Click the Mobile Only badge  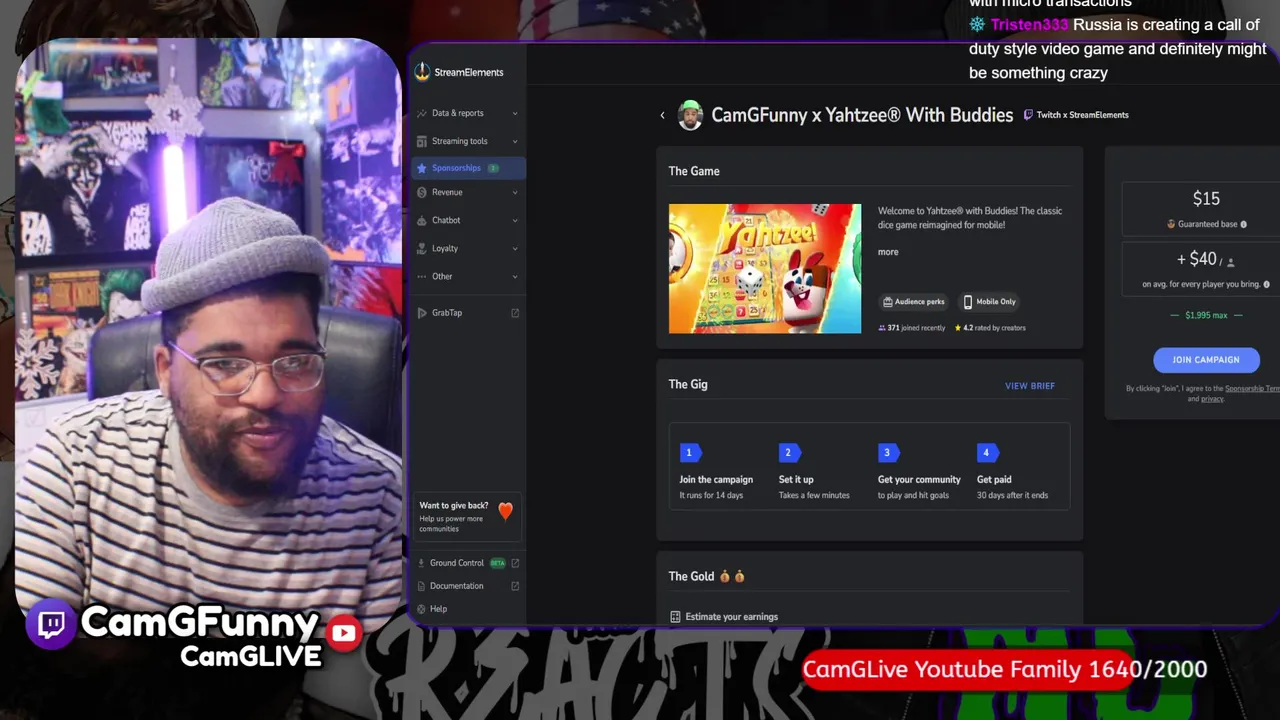pyautogui.click(x=989, y=302)
